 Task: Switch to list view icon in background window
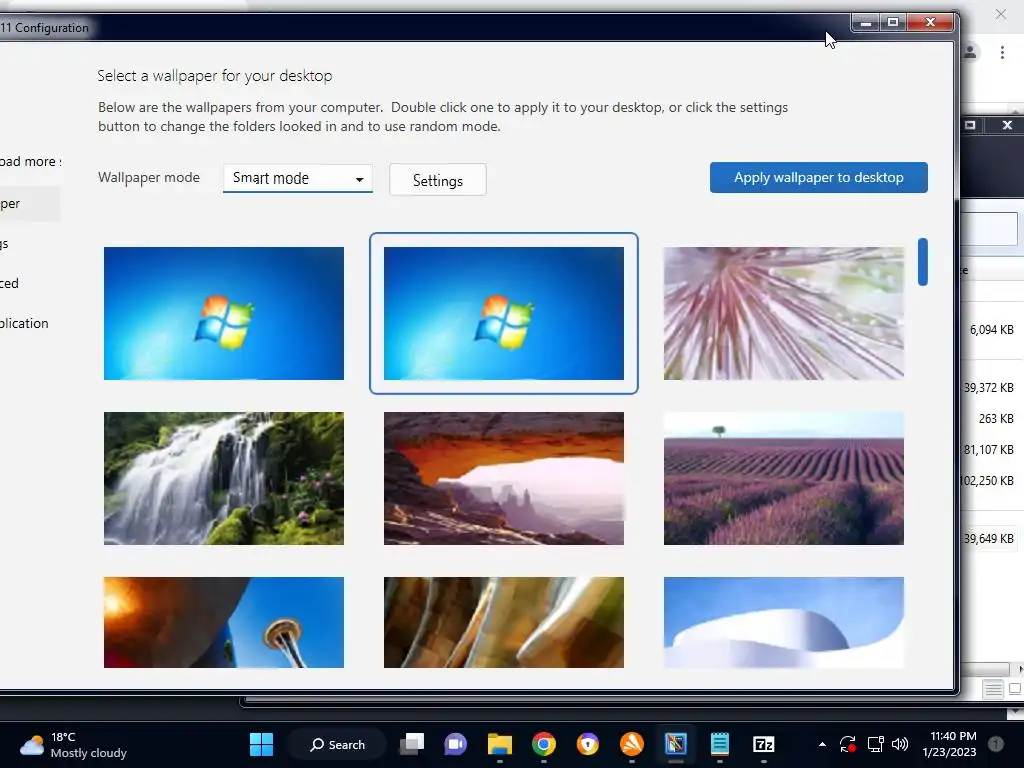(993, 689)
